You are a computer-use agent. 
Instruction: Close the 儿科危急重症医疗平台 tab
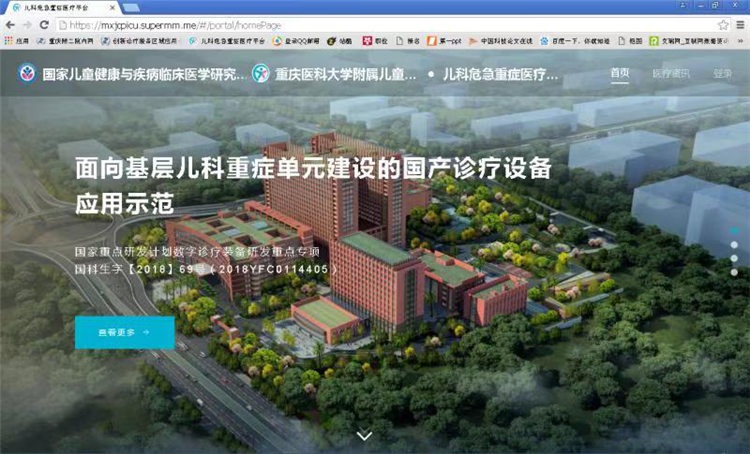coord(112,8)
